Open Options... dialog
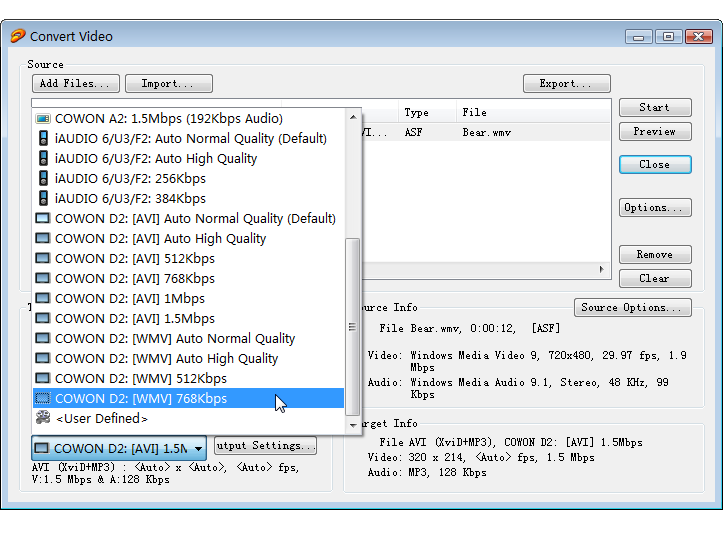Screen dimensions: 723x542 (x=655, y=208)
